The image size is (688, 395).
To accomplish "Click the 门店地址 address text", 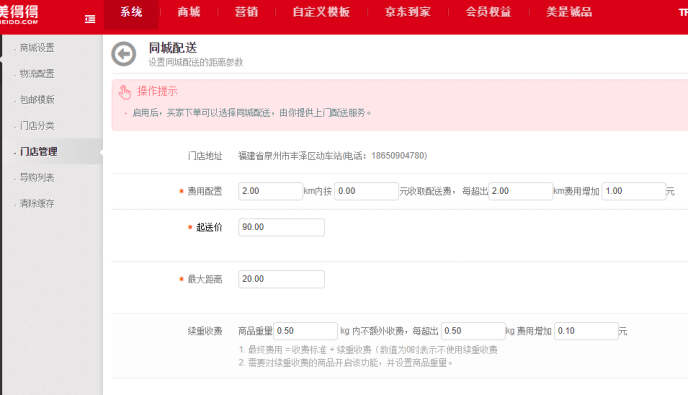I will tap(333, 156).
